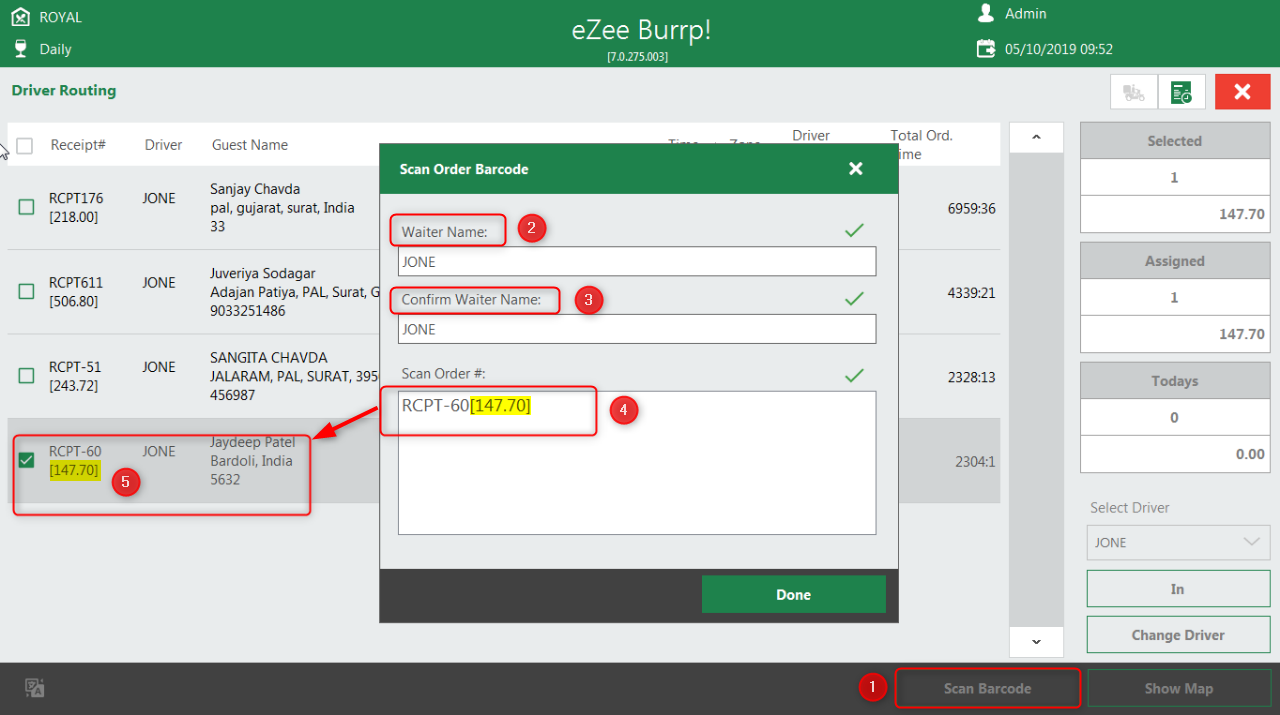Image resolution: width=1280 pixels, height=715 pixels.
Task: Click the green checkmark beside Confirm Waiter Name
Action: 854,298
